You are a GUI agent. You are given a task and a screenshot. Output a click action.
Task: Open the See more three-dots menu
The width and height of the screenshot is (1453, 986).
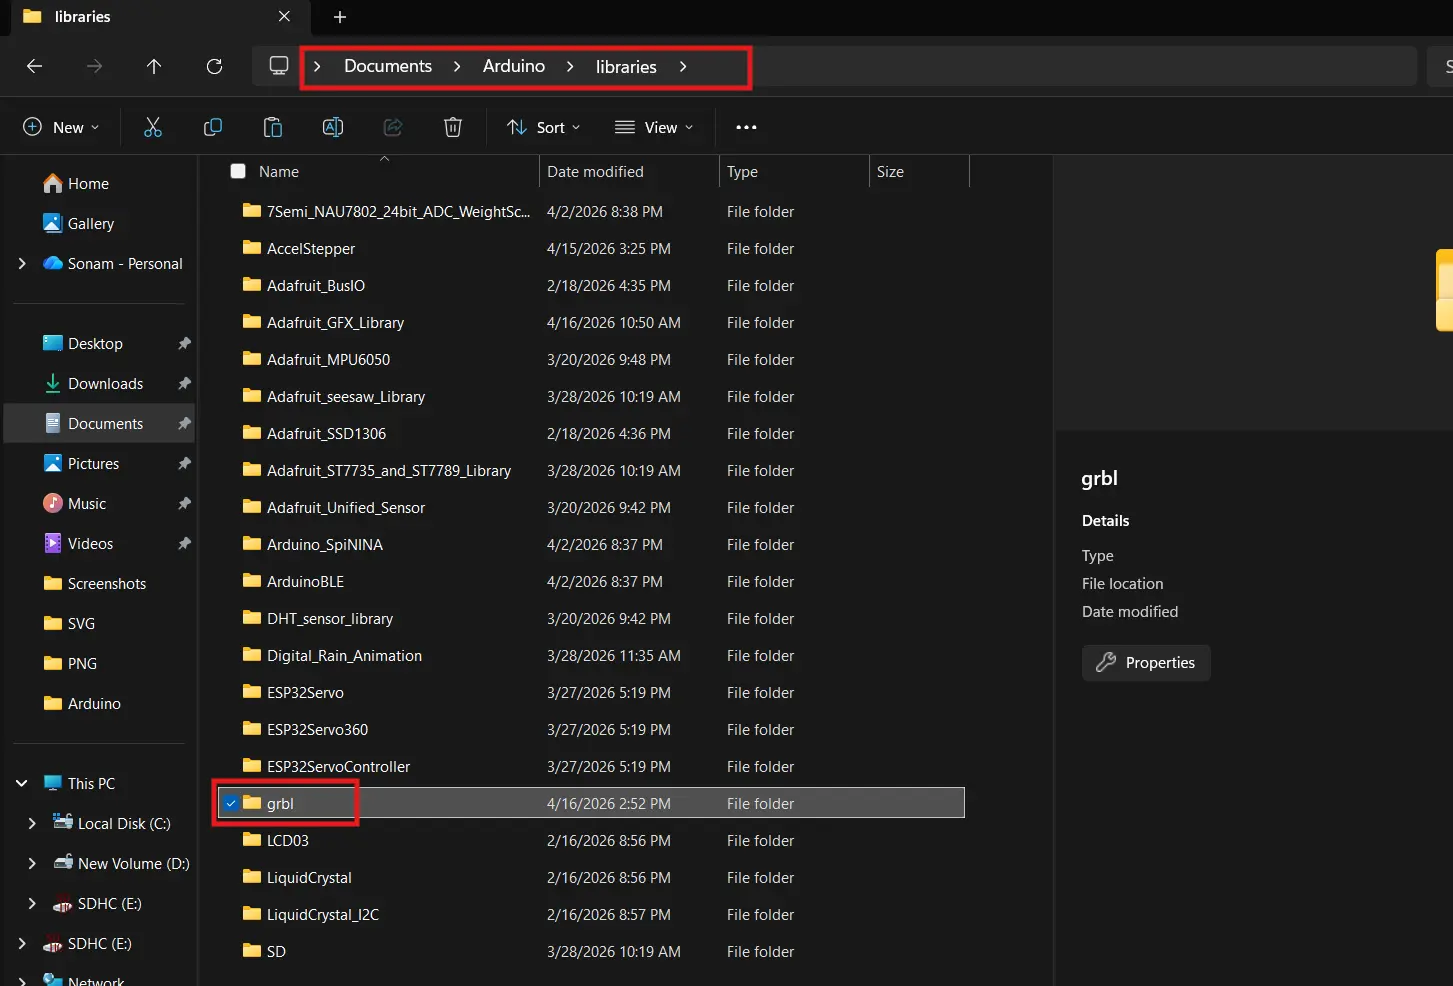[746, 127]
